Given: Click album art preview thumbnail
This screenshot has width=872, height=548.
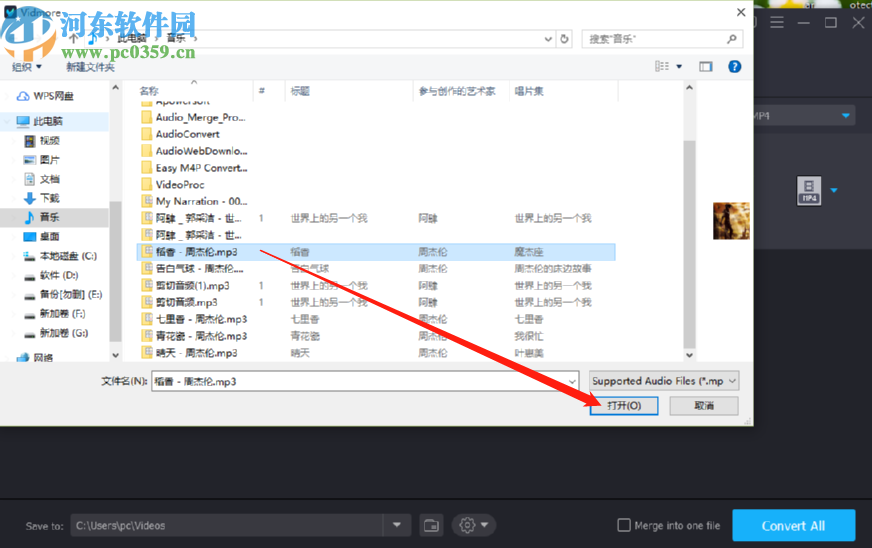Looking at the screenshot, I should (731, 221).
